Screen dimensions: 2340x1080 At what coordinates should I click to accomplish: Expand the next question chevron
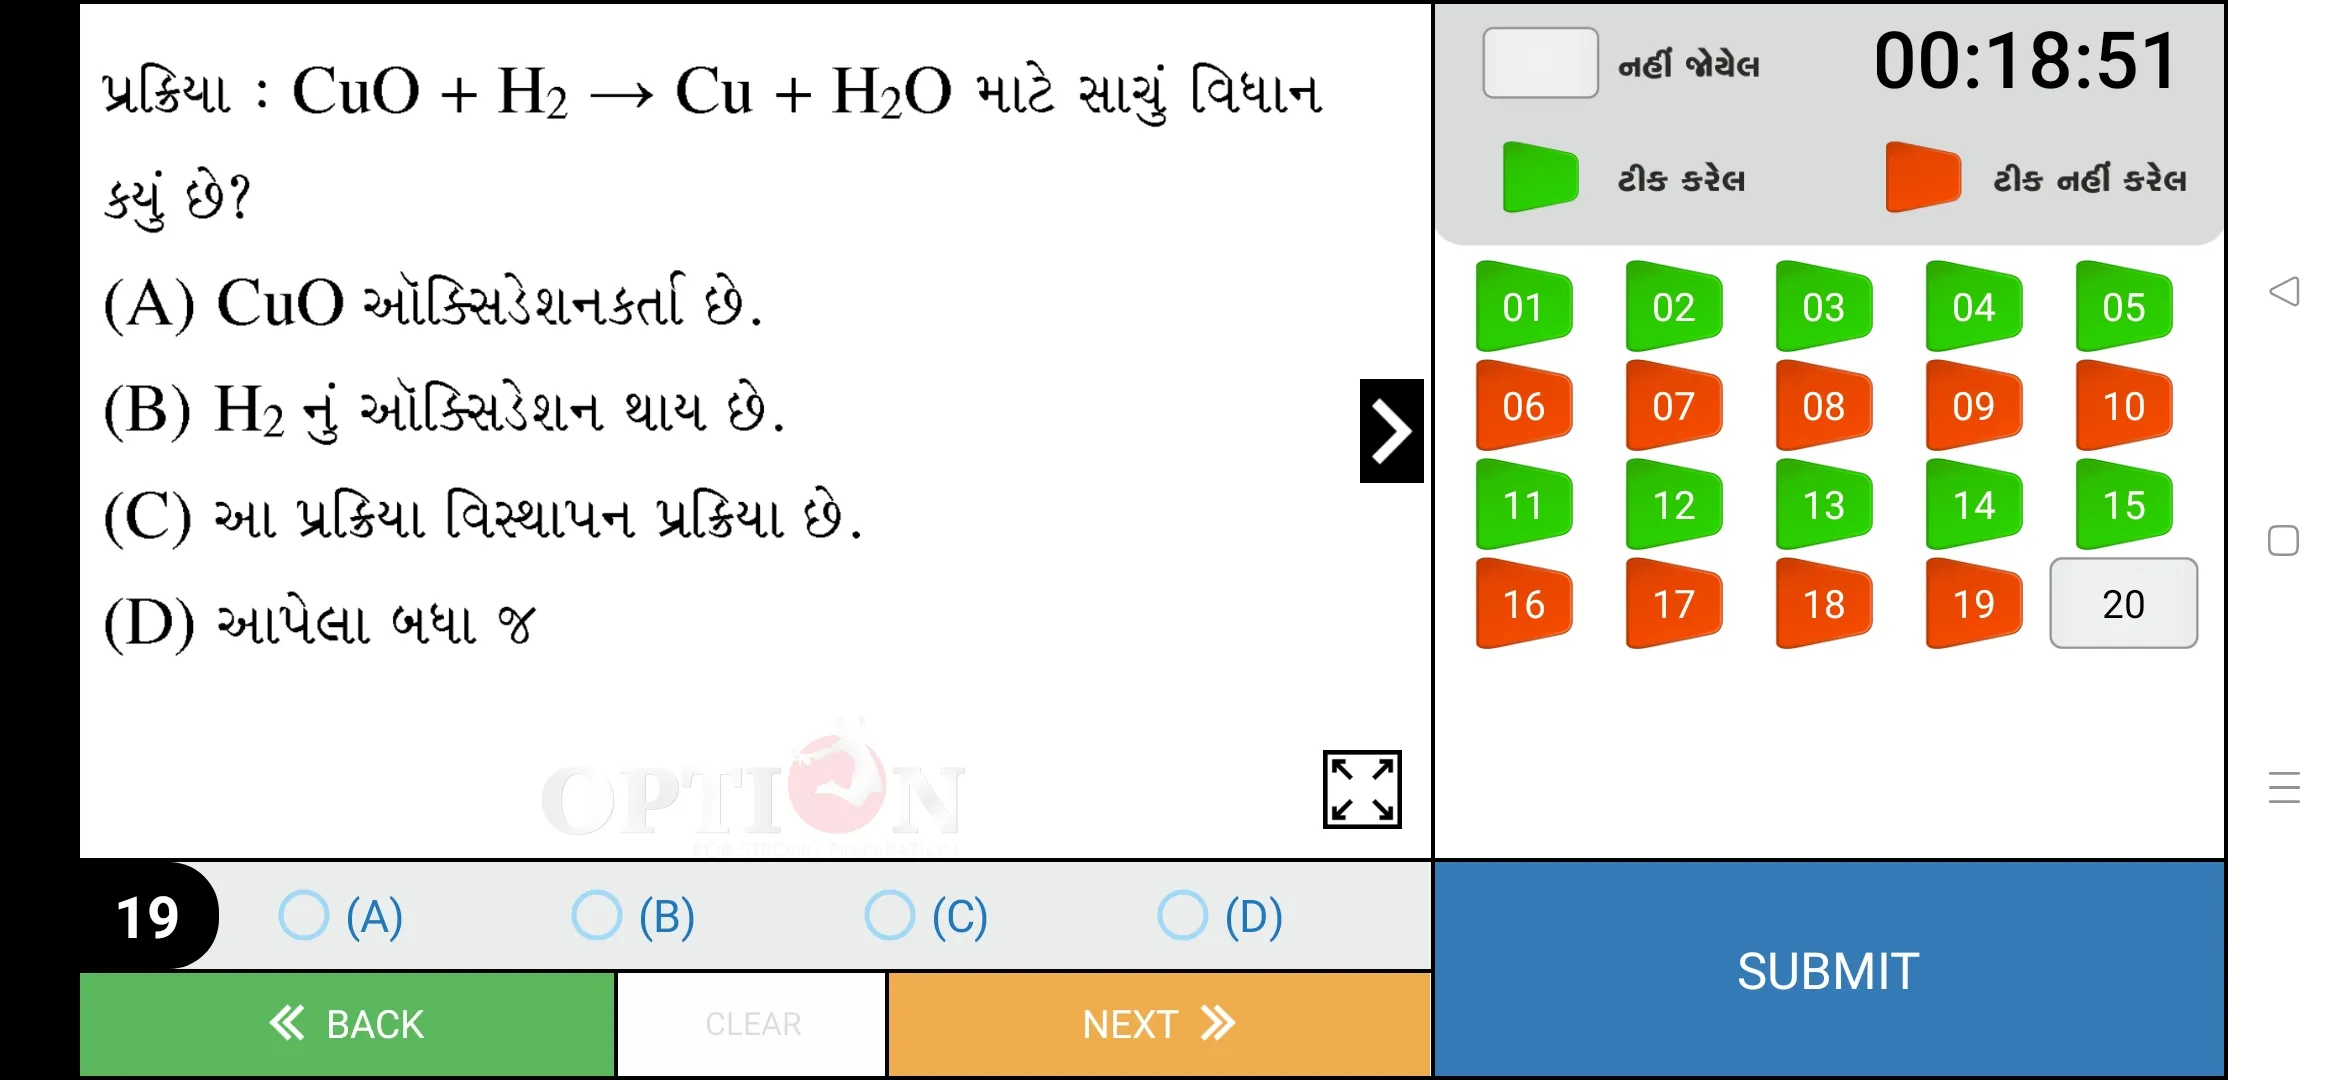click(1388, 430)
